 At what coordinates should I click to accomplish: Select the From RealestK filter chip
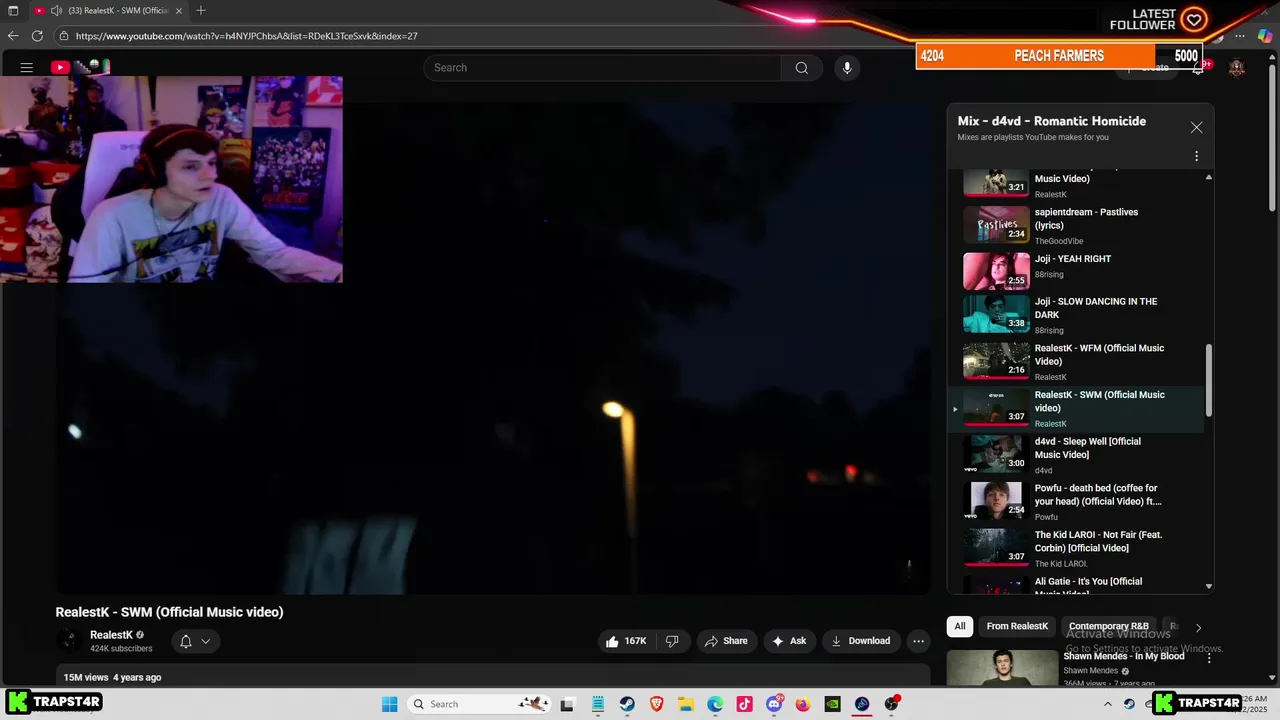(1017, 626)
